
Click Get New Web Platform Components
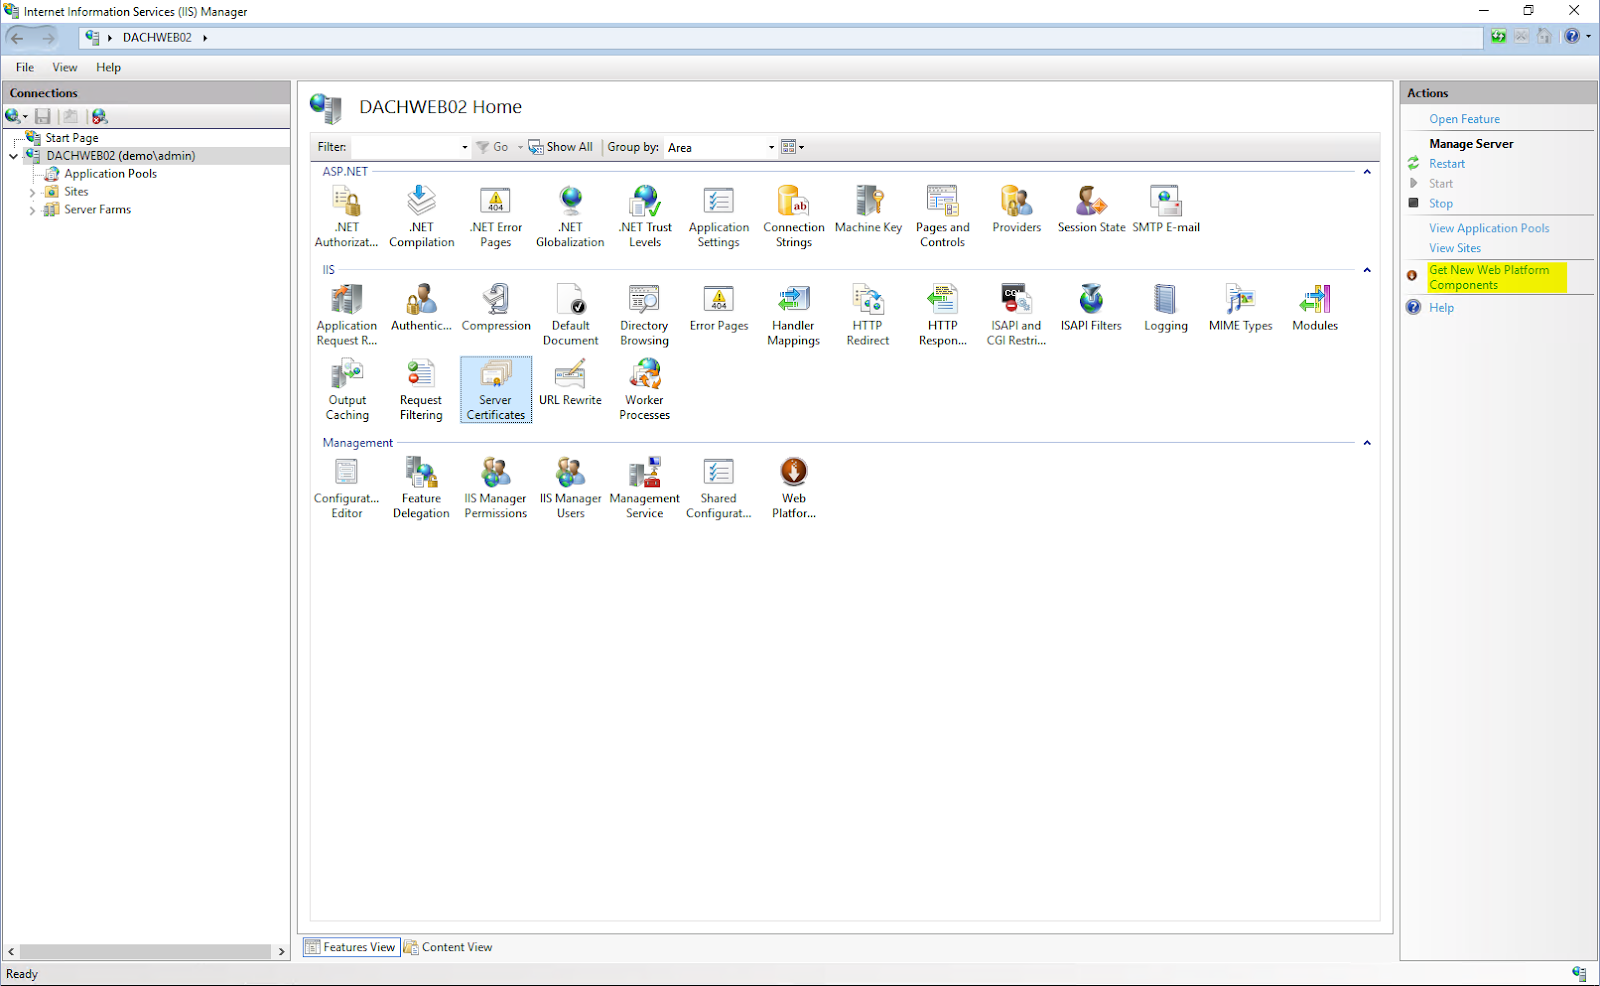pyautogui.click(x=1489, y=277)
